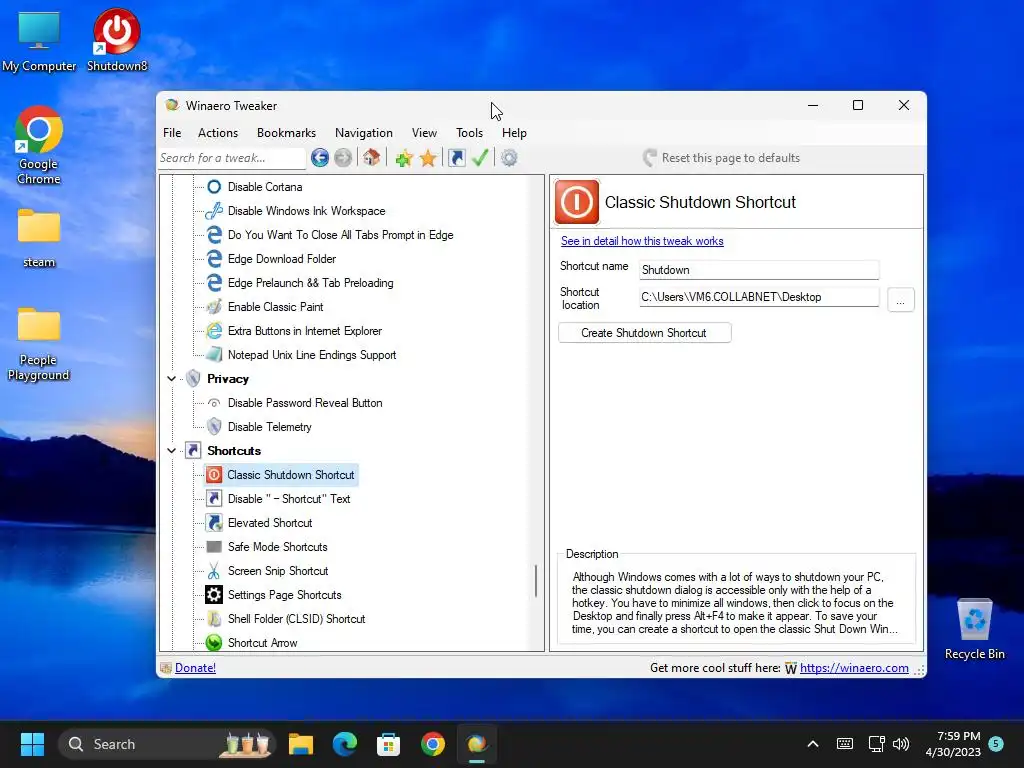Open settings via the gear toolbar icon
Image resolution: width=1024 pixels, height=768 pixels.
509,157
